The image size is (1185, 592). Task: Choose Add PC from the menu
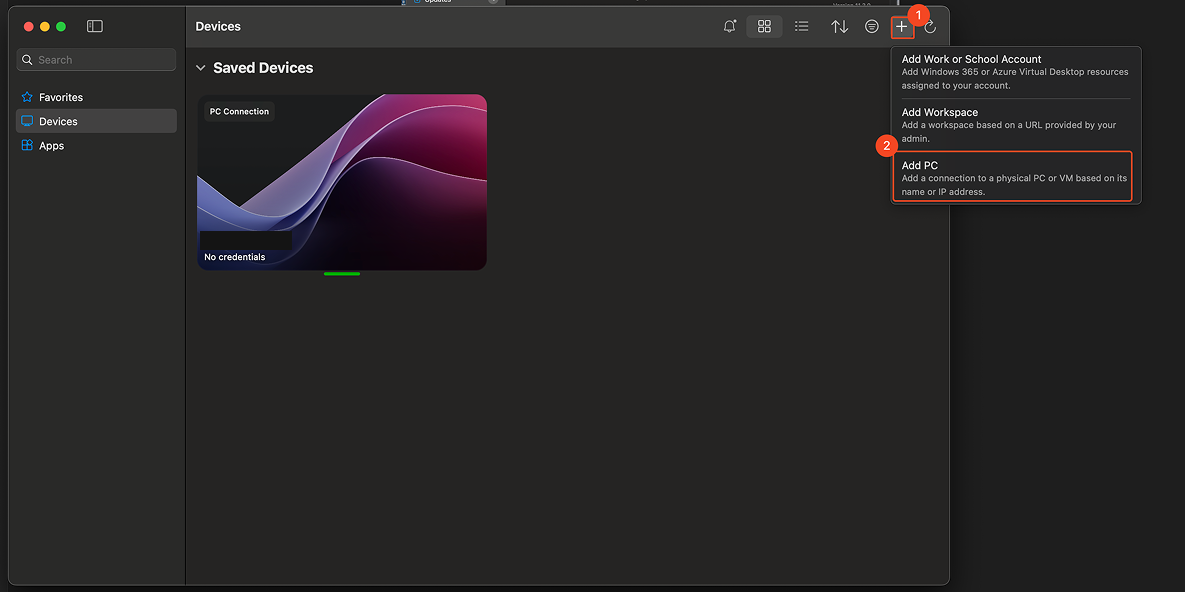click(1012, 176)
